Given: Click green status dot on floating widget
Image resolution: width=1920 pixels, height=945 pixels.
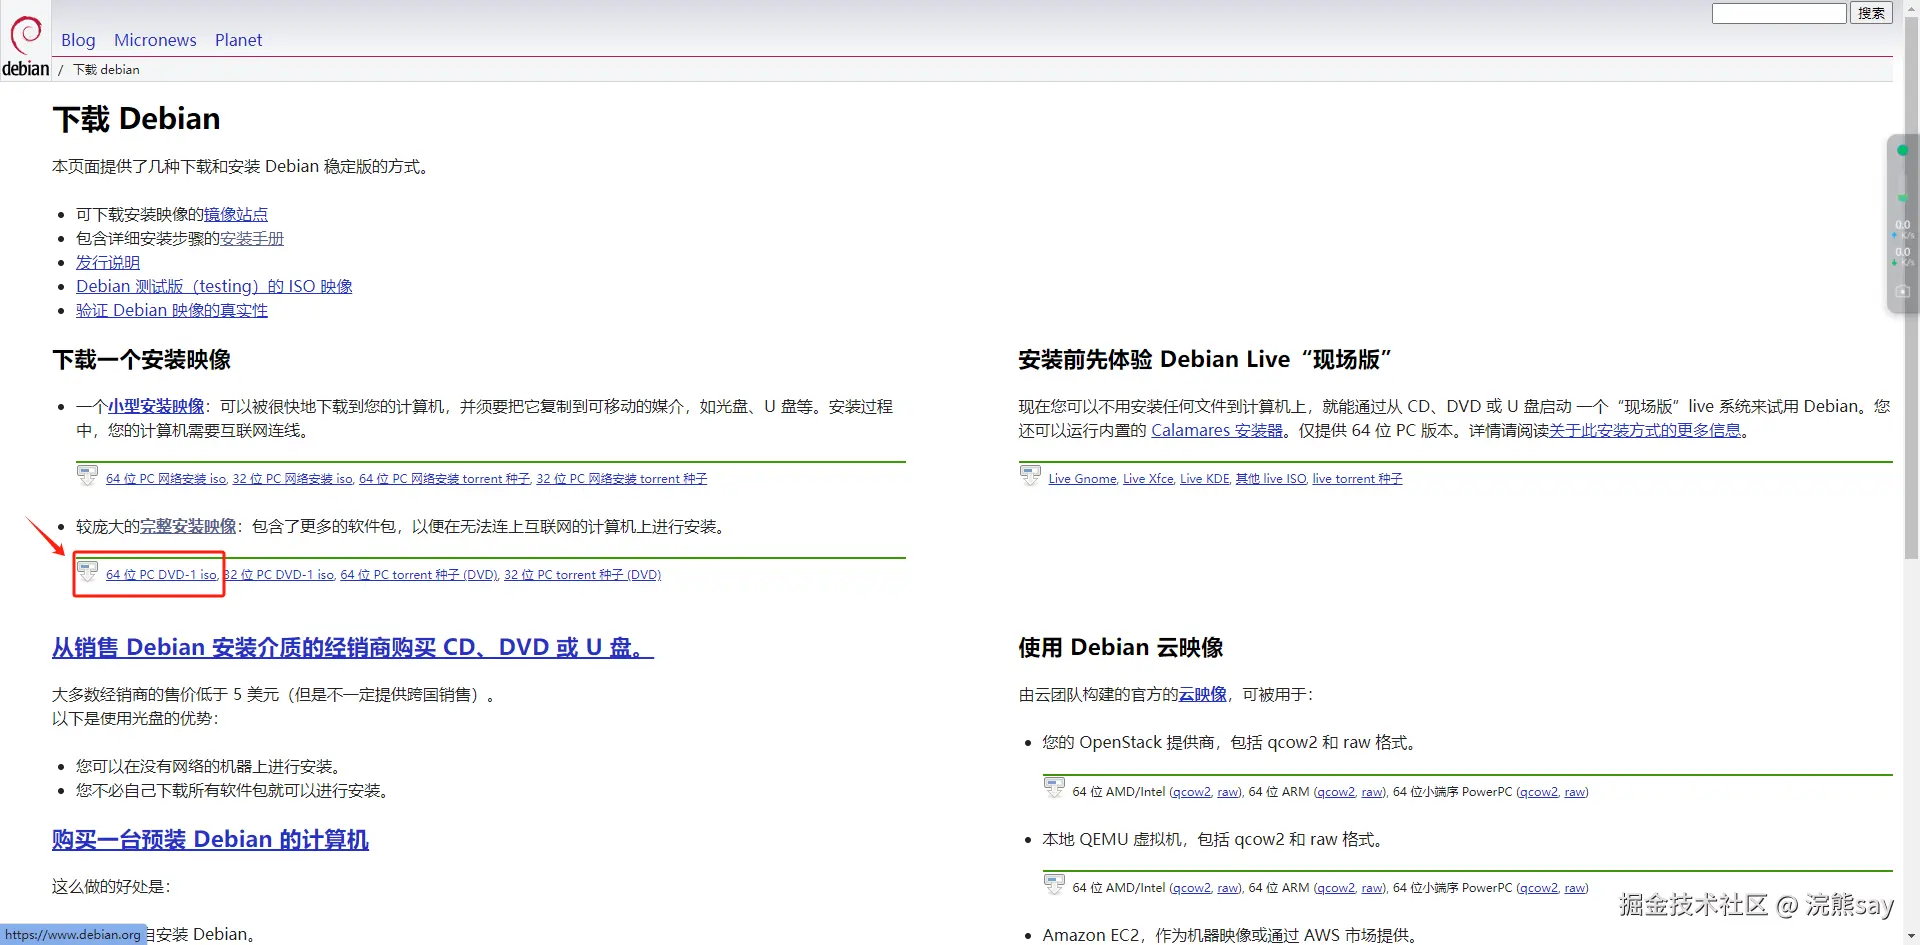Looking at the screenshot, I should 1902,150.
